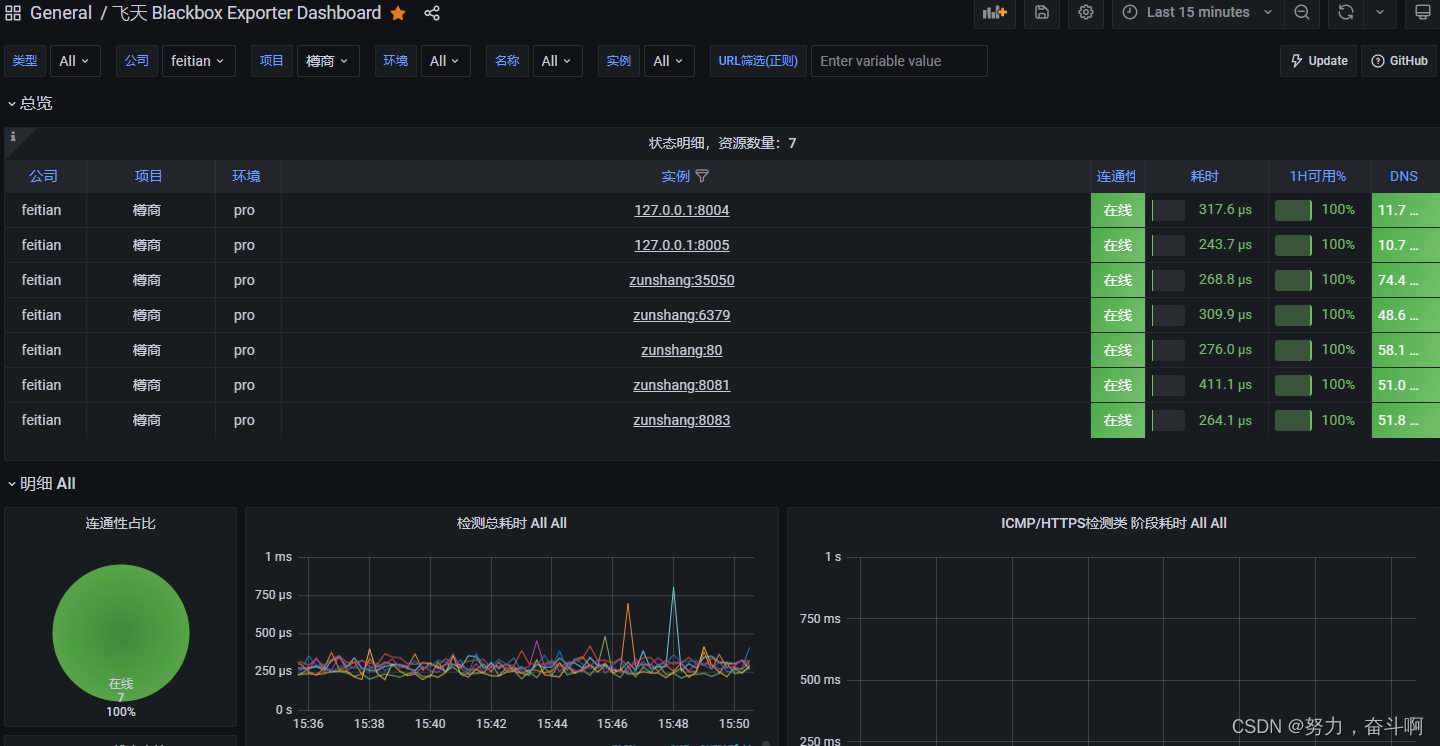Focus the URL筛选 variable input field
The width and height of the screenshot is (1440, 746).
[899, 61]
